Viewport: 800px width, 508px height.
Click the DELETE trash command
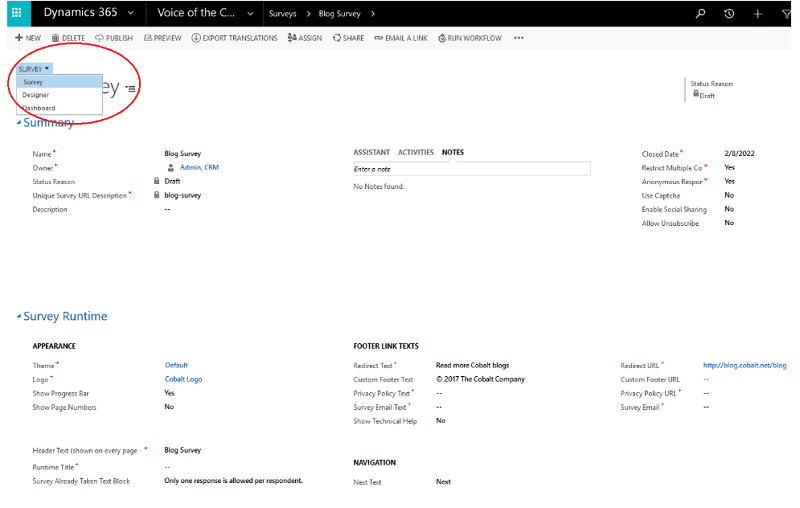[x=68, y=38]
